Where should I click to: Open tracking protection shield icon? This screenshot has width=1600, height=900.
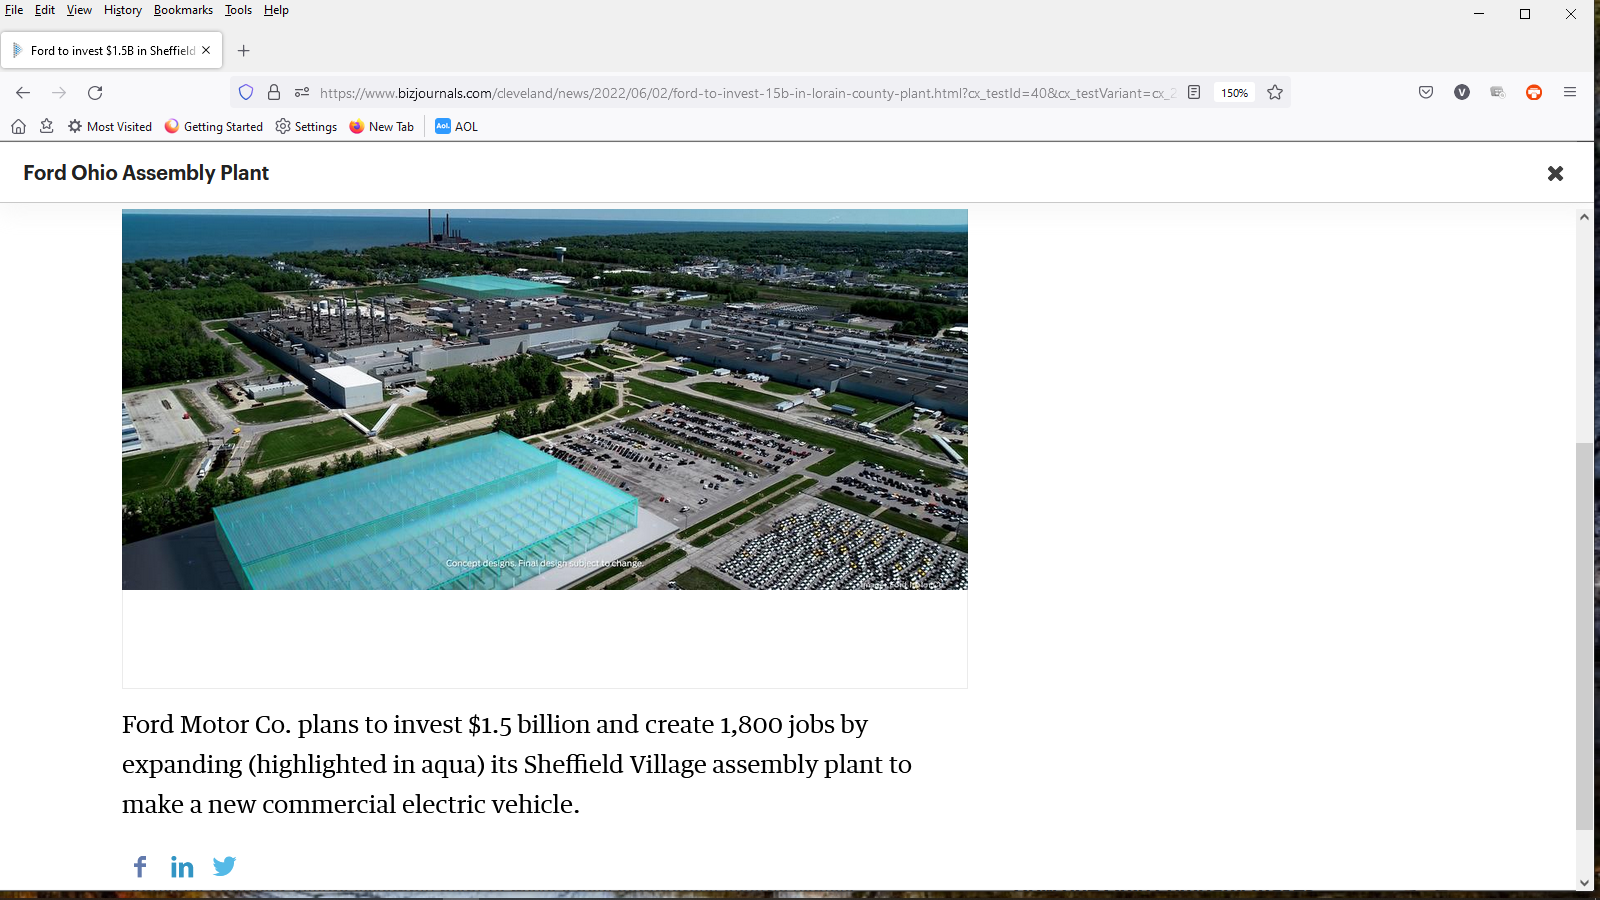pyautogui.click(x=246, y=93)
